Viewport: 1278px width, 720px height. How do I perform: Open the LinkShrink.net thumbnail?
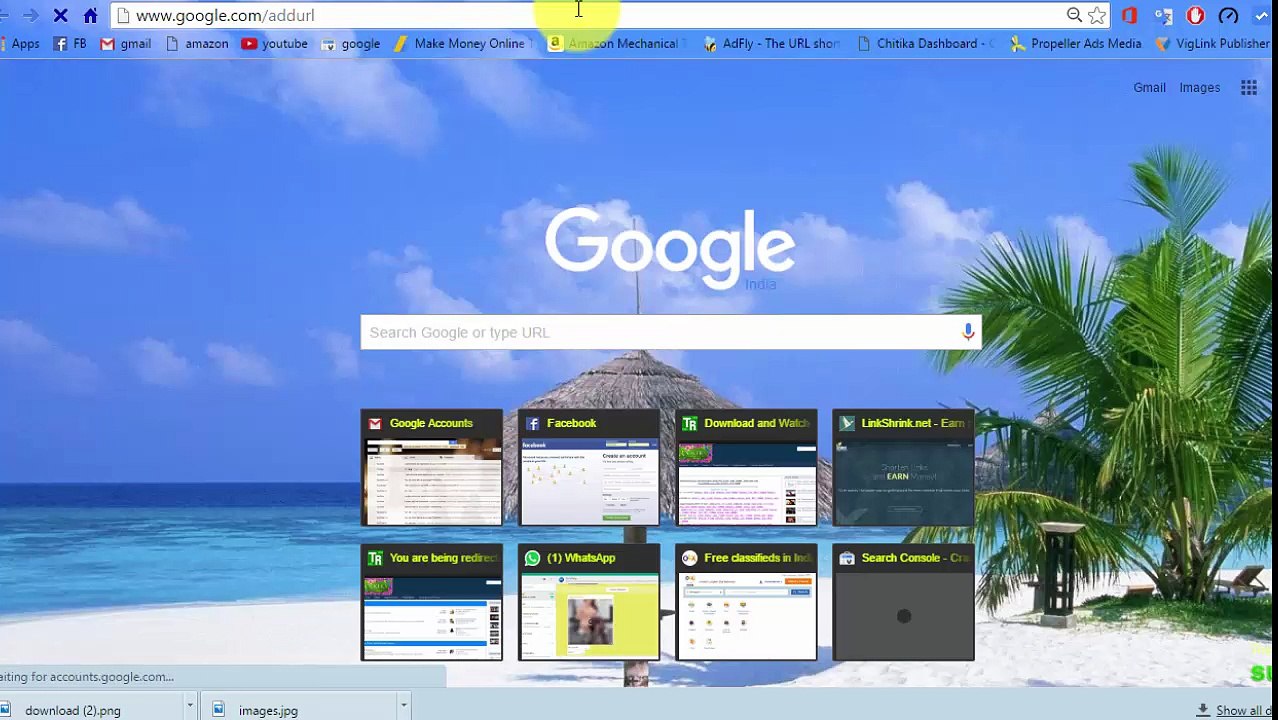point(903,467)
